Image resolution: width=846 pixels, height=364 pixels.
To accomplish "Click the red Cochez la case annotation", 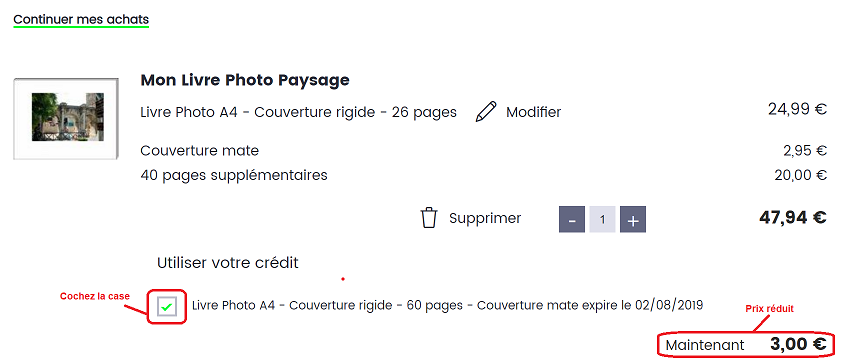I will pos(95,296).
